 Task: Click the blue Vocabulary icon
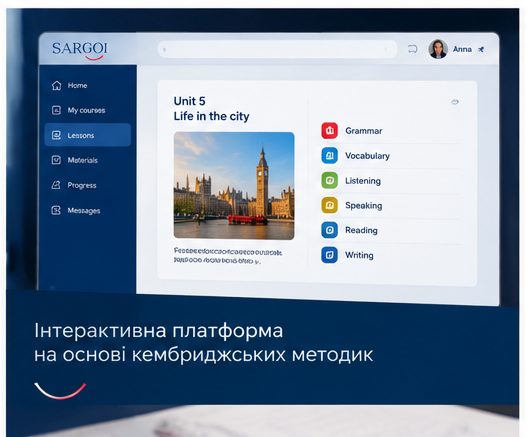pos(329,155)
